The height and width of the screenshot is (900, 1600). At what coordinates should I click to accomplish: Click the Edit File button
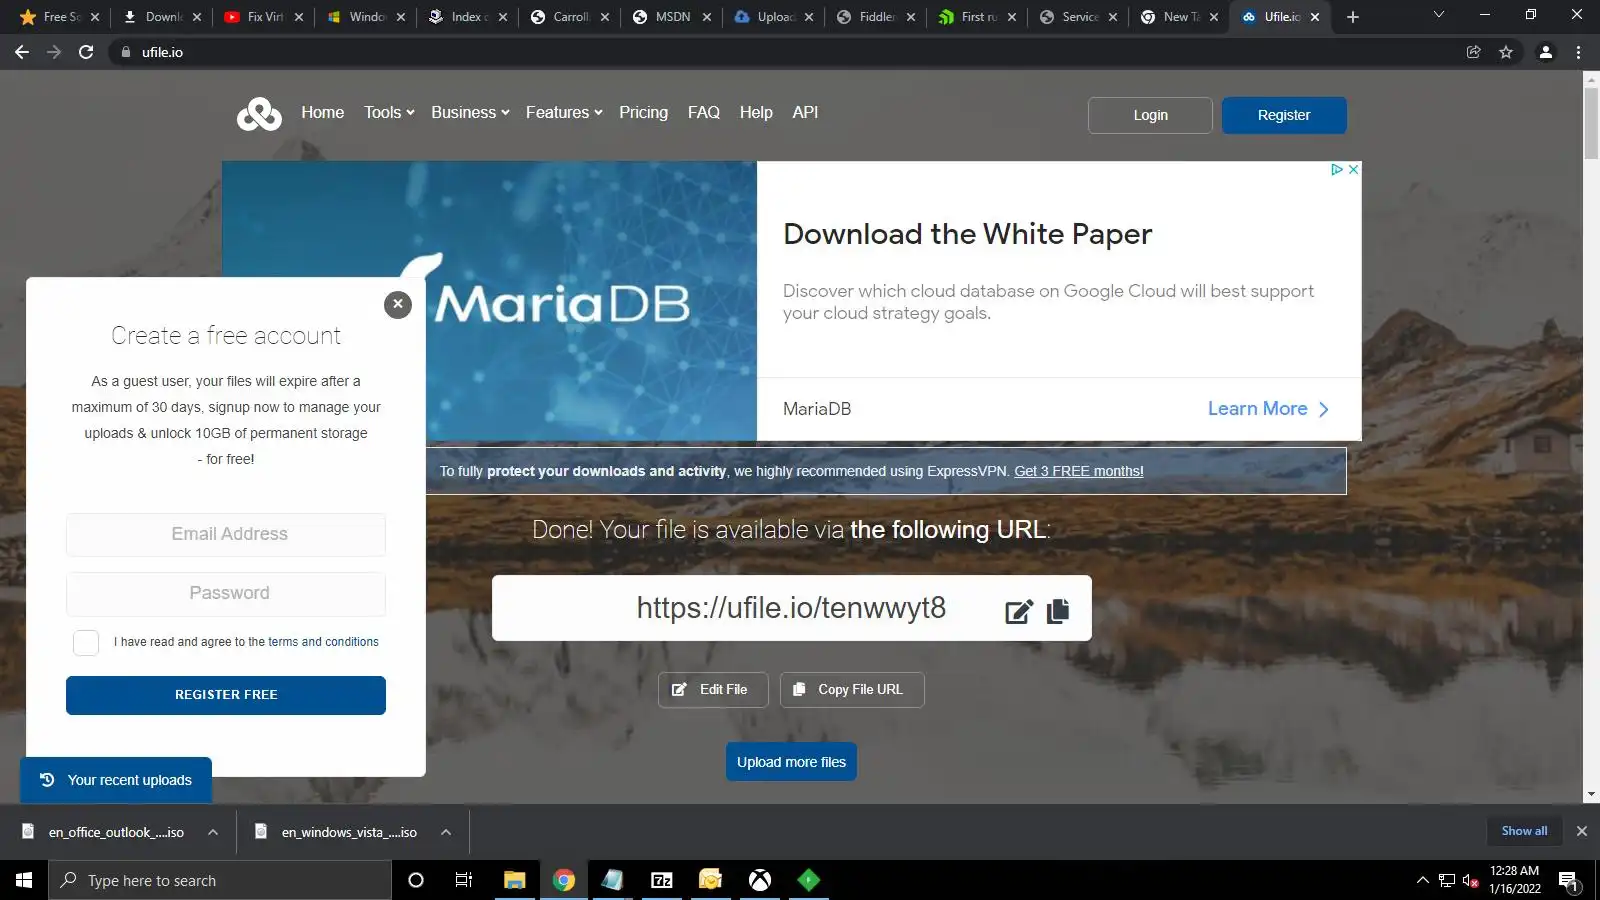coord(713,690)
